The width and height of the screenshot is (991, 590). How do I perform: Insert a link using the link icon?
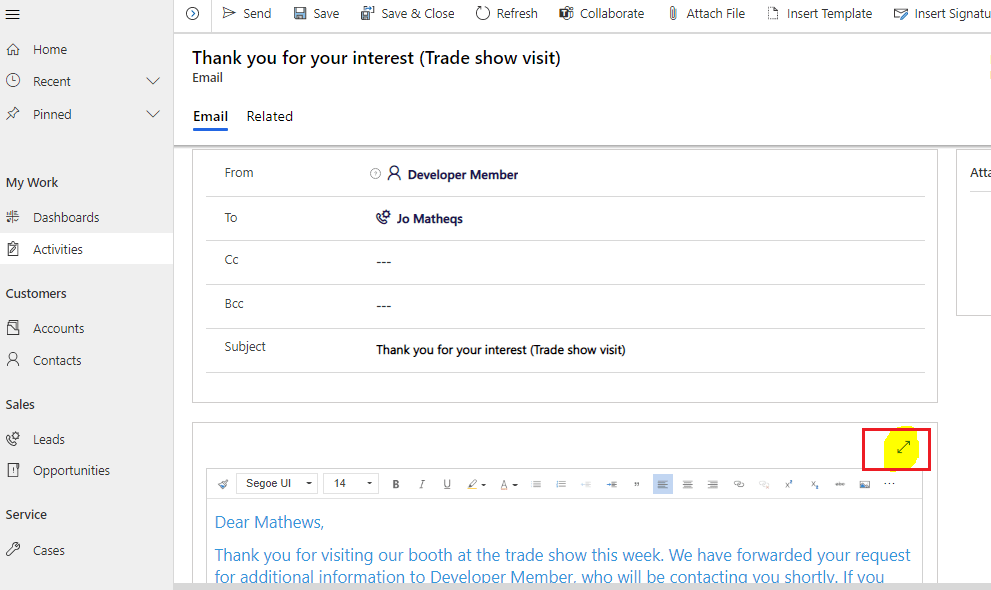point(739,484)
